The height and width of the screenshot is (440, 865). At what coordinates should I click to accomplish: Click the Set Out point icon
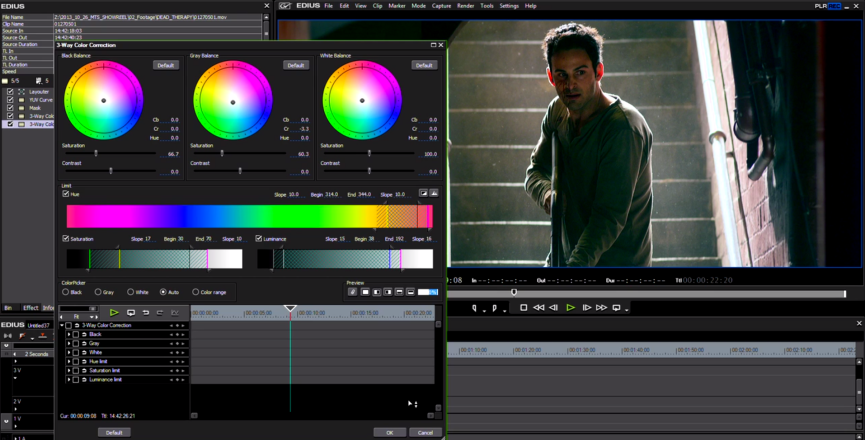[494, 308]
